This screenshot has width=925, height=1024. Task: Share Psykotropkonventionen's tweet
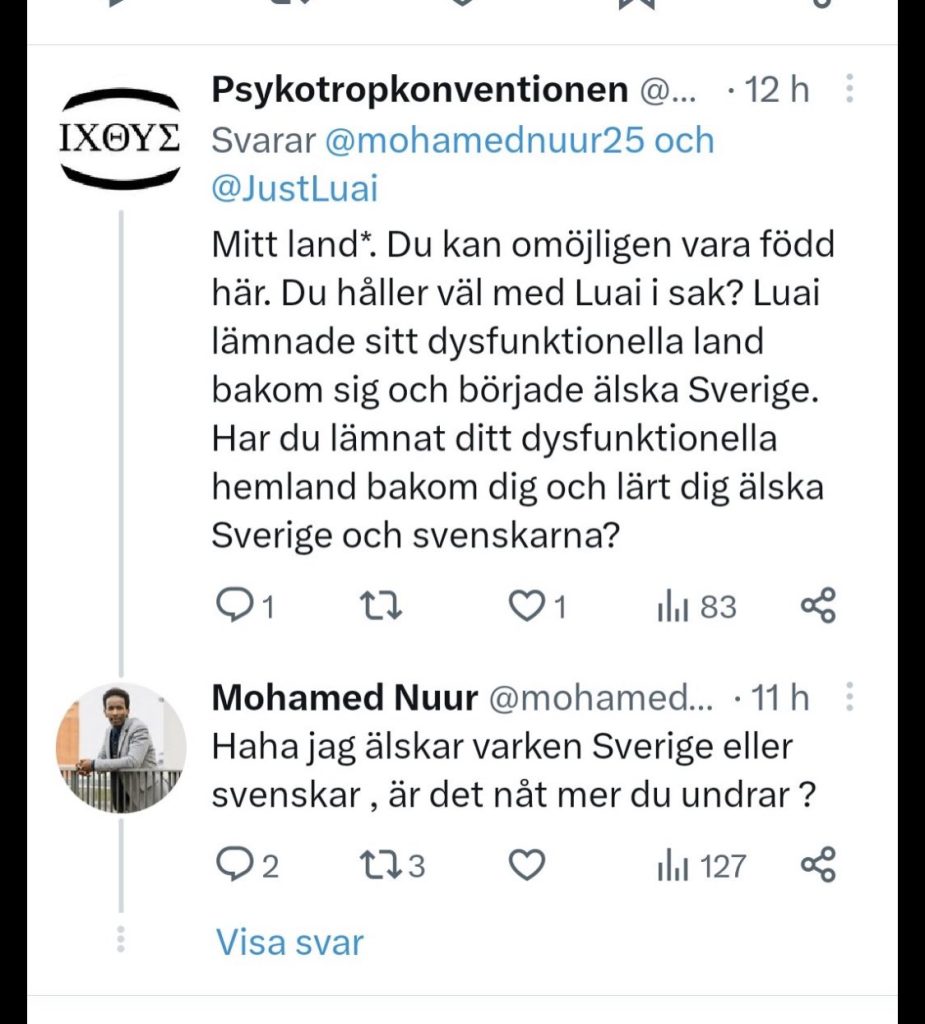[818, 606]
